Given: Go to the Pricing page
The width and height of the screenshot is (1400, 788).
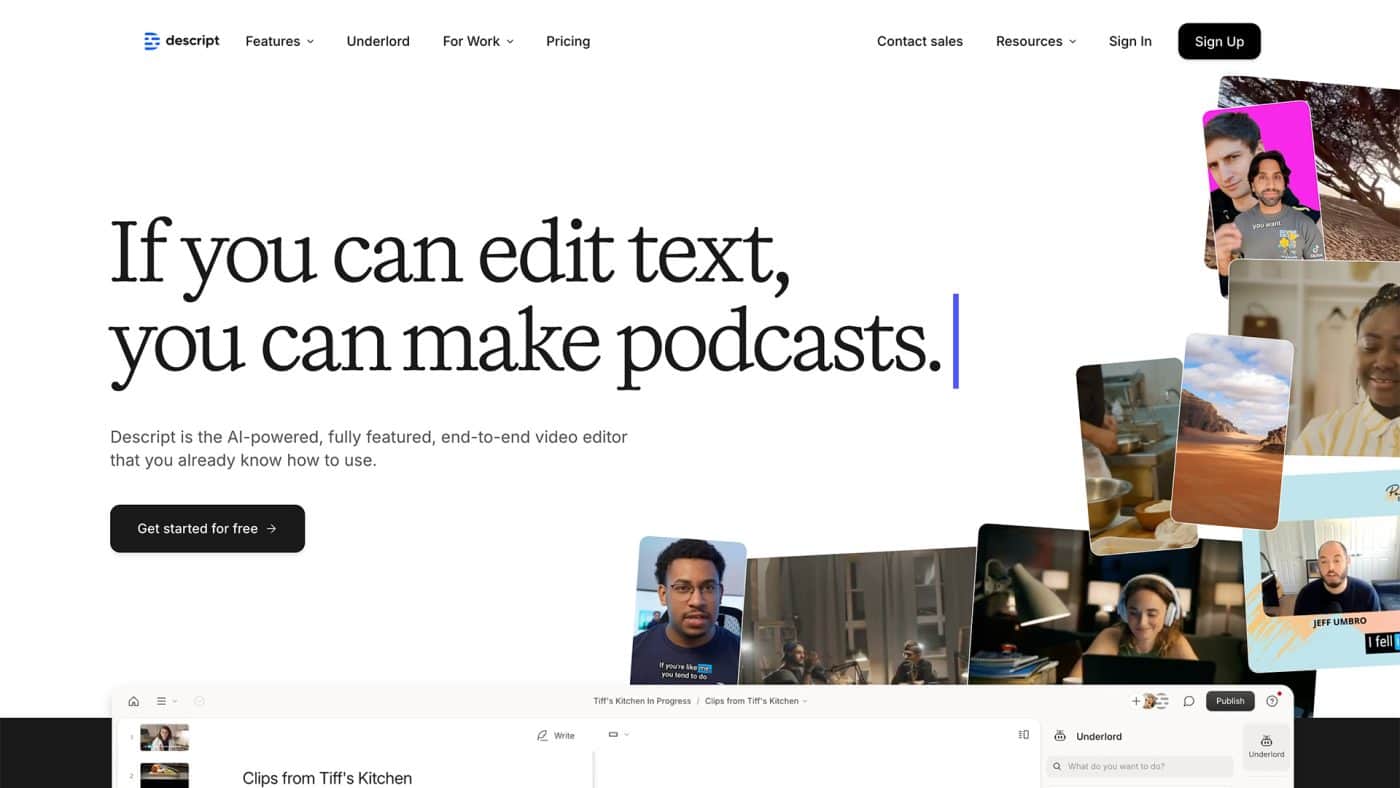Looking at the screenshot, I should tap(568, 41).
